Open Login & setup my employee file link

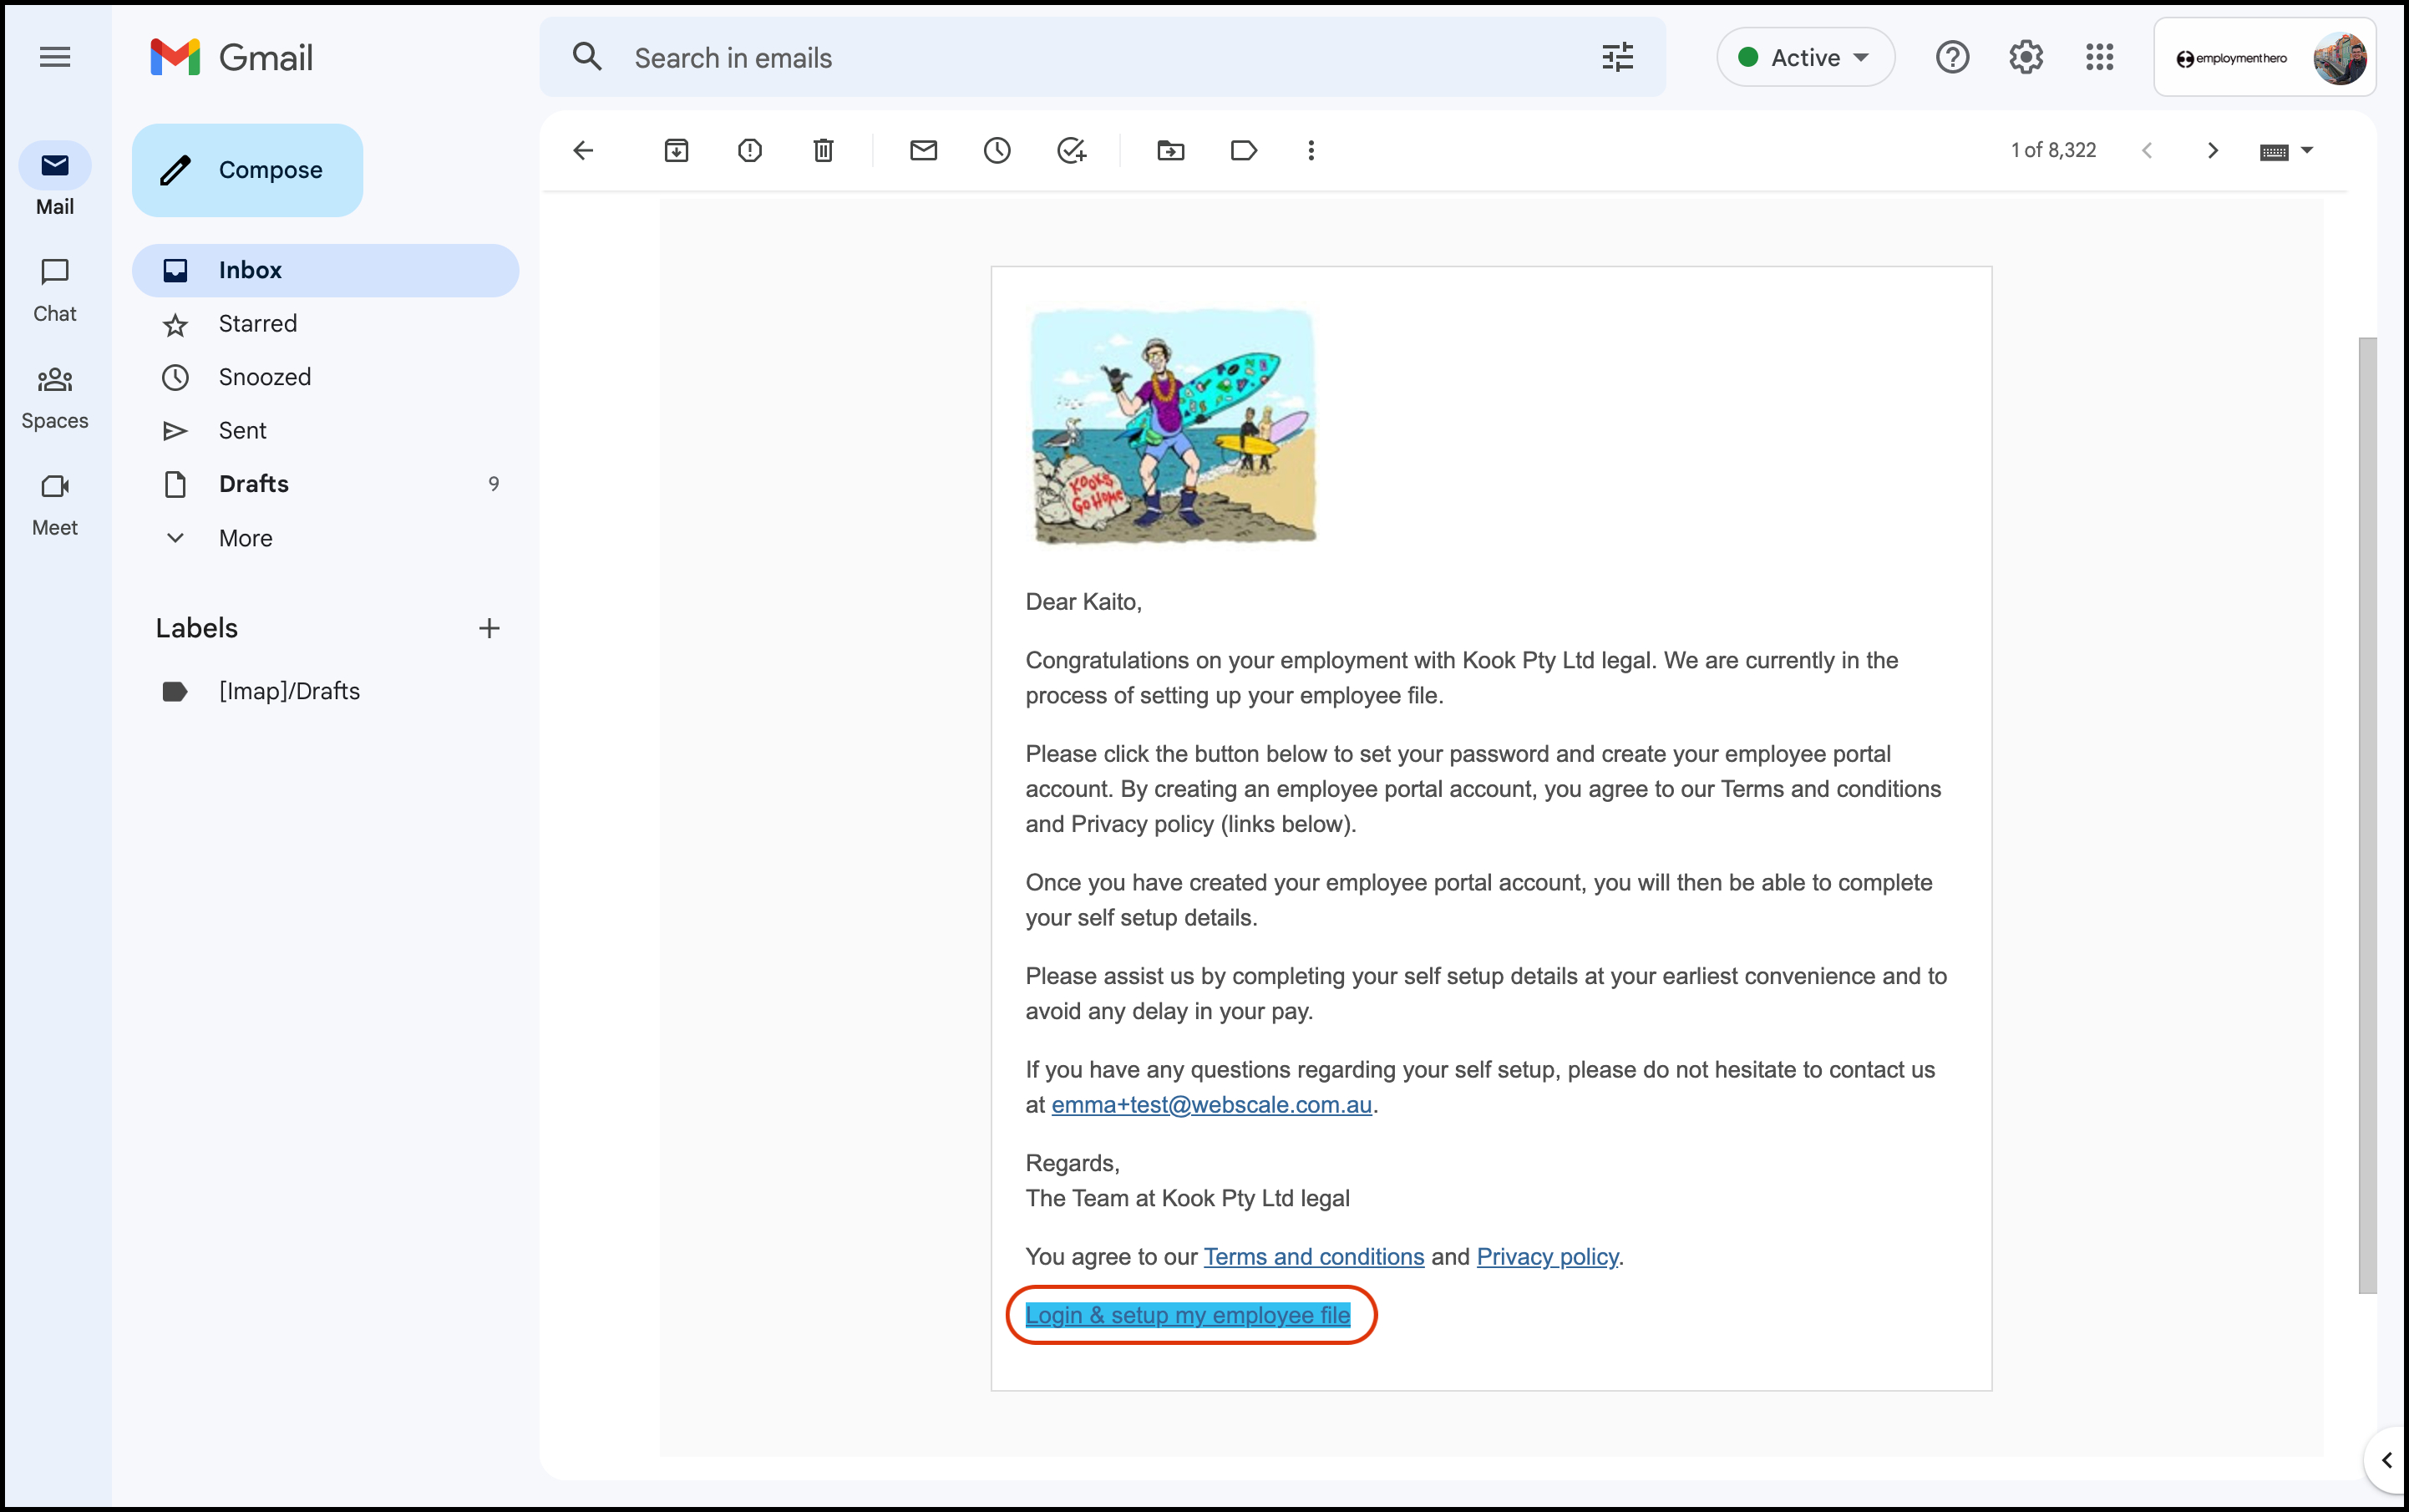1187,1315
